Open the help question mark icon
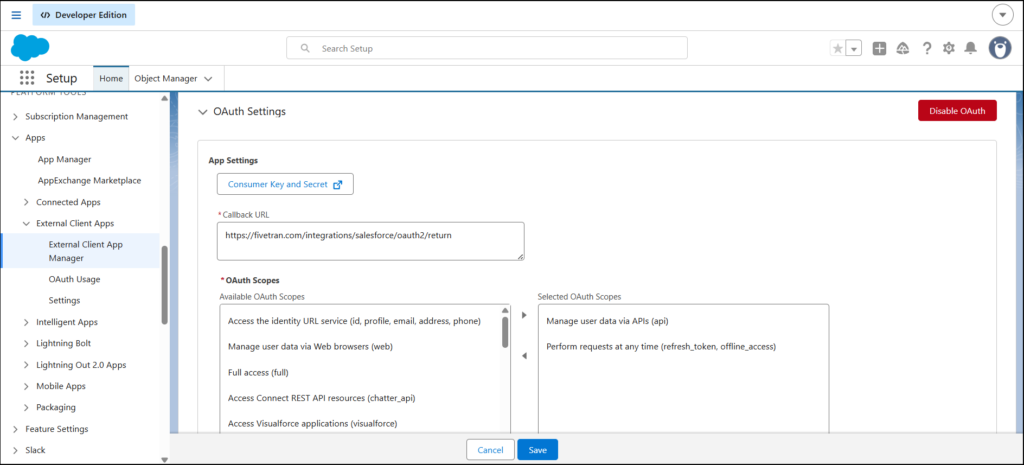Image resolution: width=1024 pixels, height=465 pixels. pyautogui.click(x=926, y=48)
